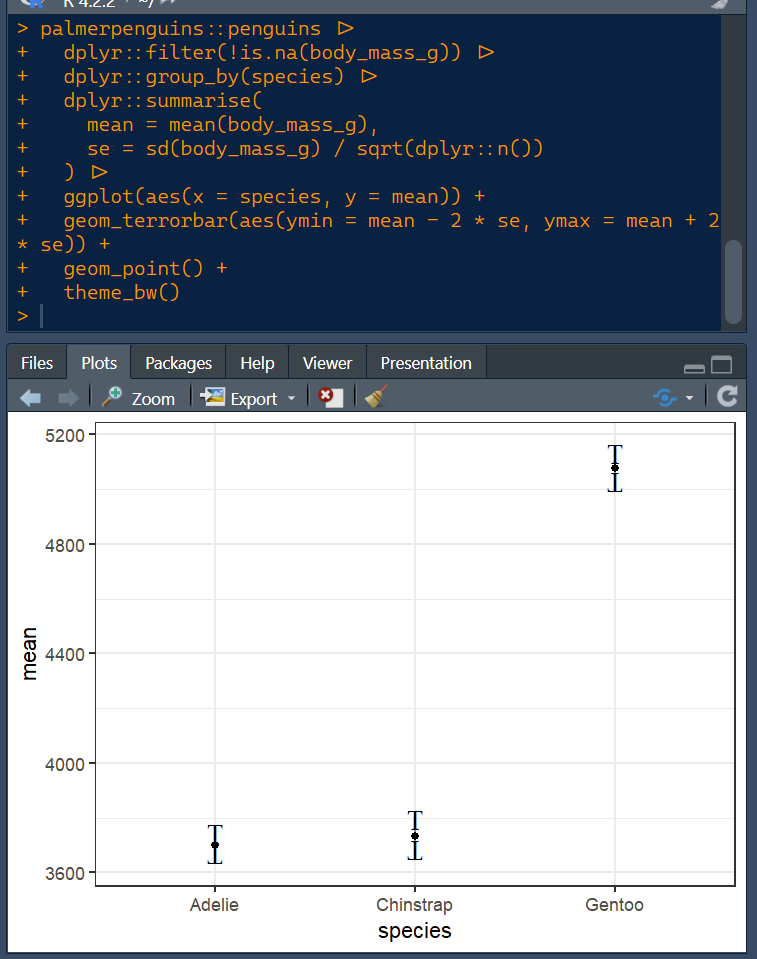Click the console vertical scrollbar thumb

734,280
